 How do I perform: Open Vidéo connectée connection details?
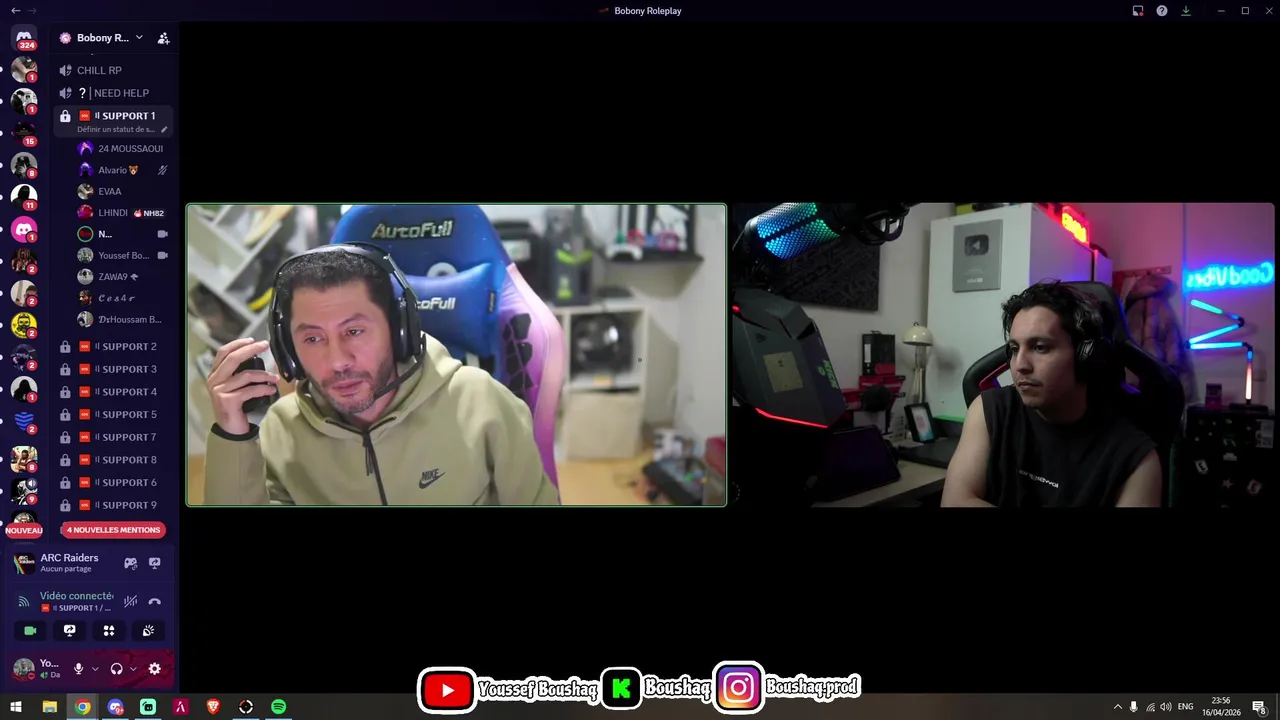tap(76, 596)
